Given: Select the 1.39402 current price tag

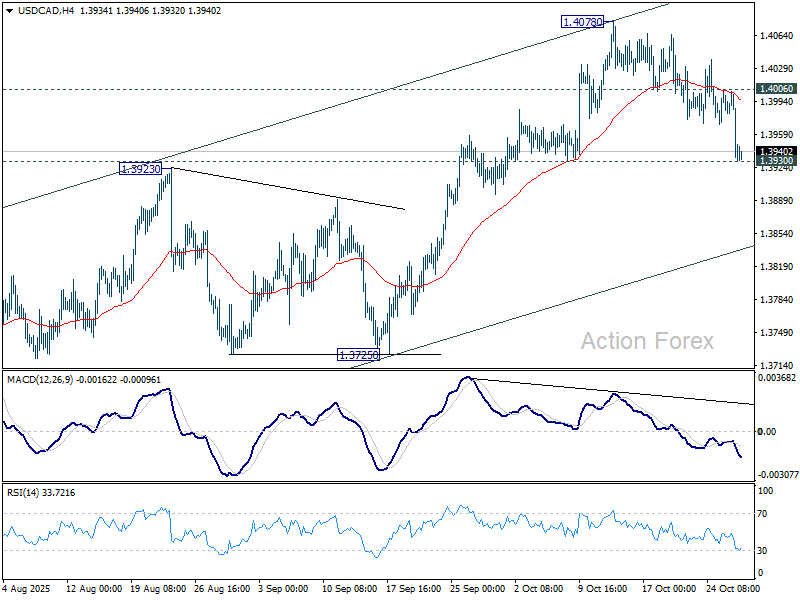Looking at the screenshot, I should tap(776, 152).
